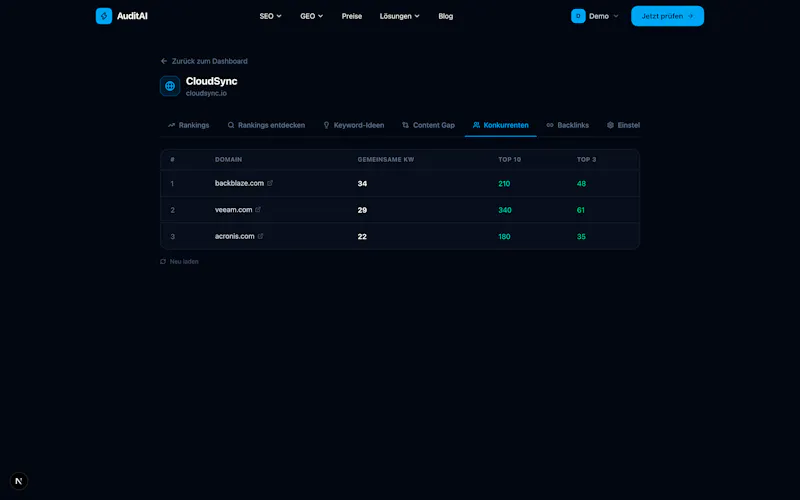Switch to the Rankings tab
This screenshot has height=500, width=800.
click(x=188, y=125)
